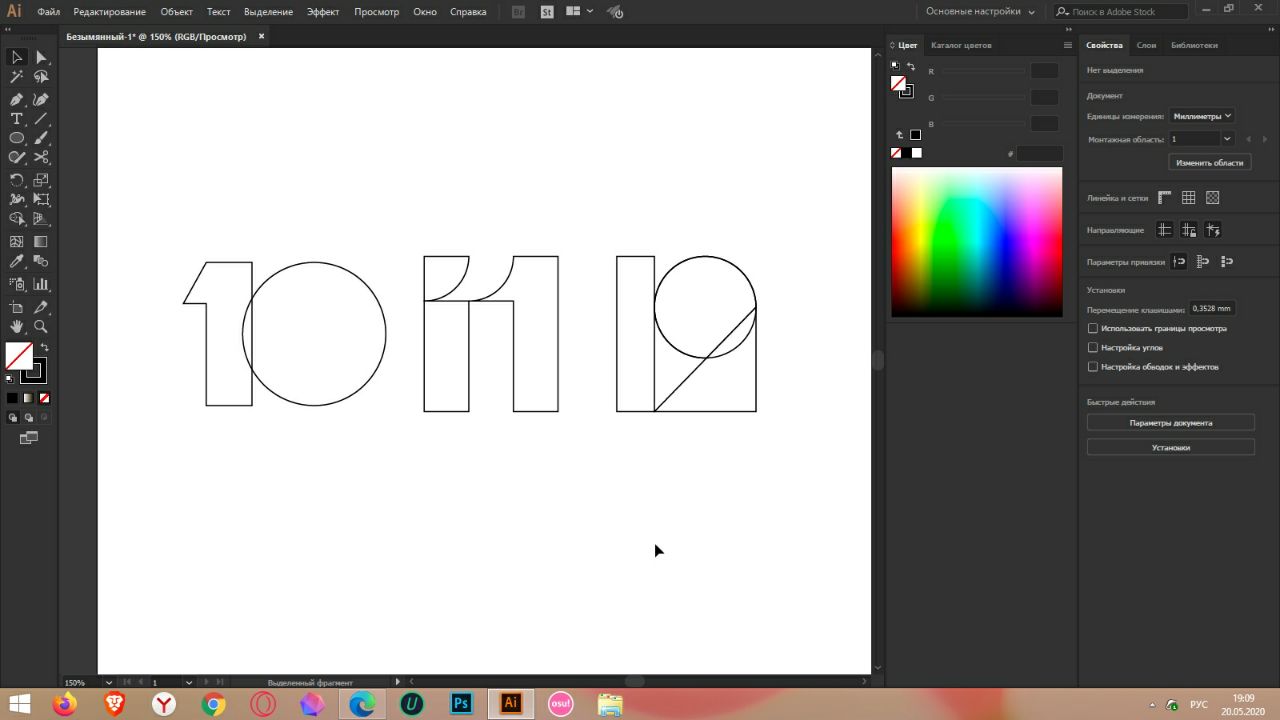
Task: Select the Pen tool
Action: coord(17,100)
